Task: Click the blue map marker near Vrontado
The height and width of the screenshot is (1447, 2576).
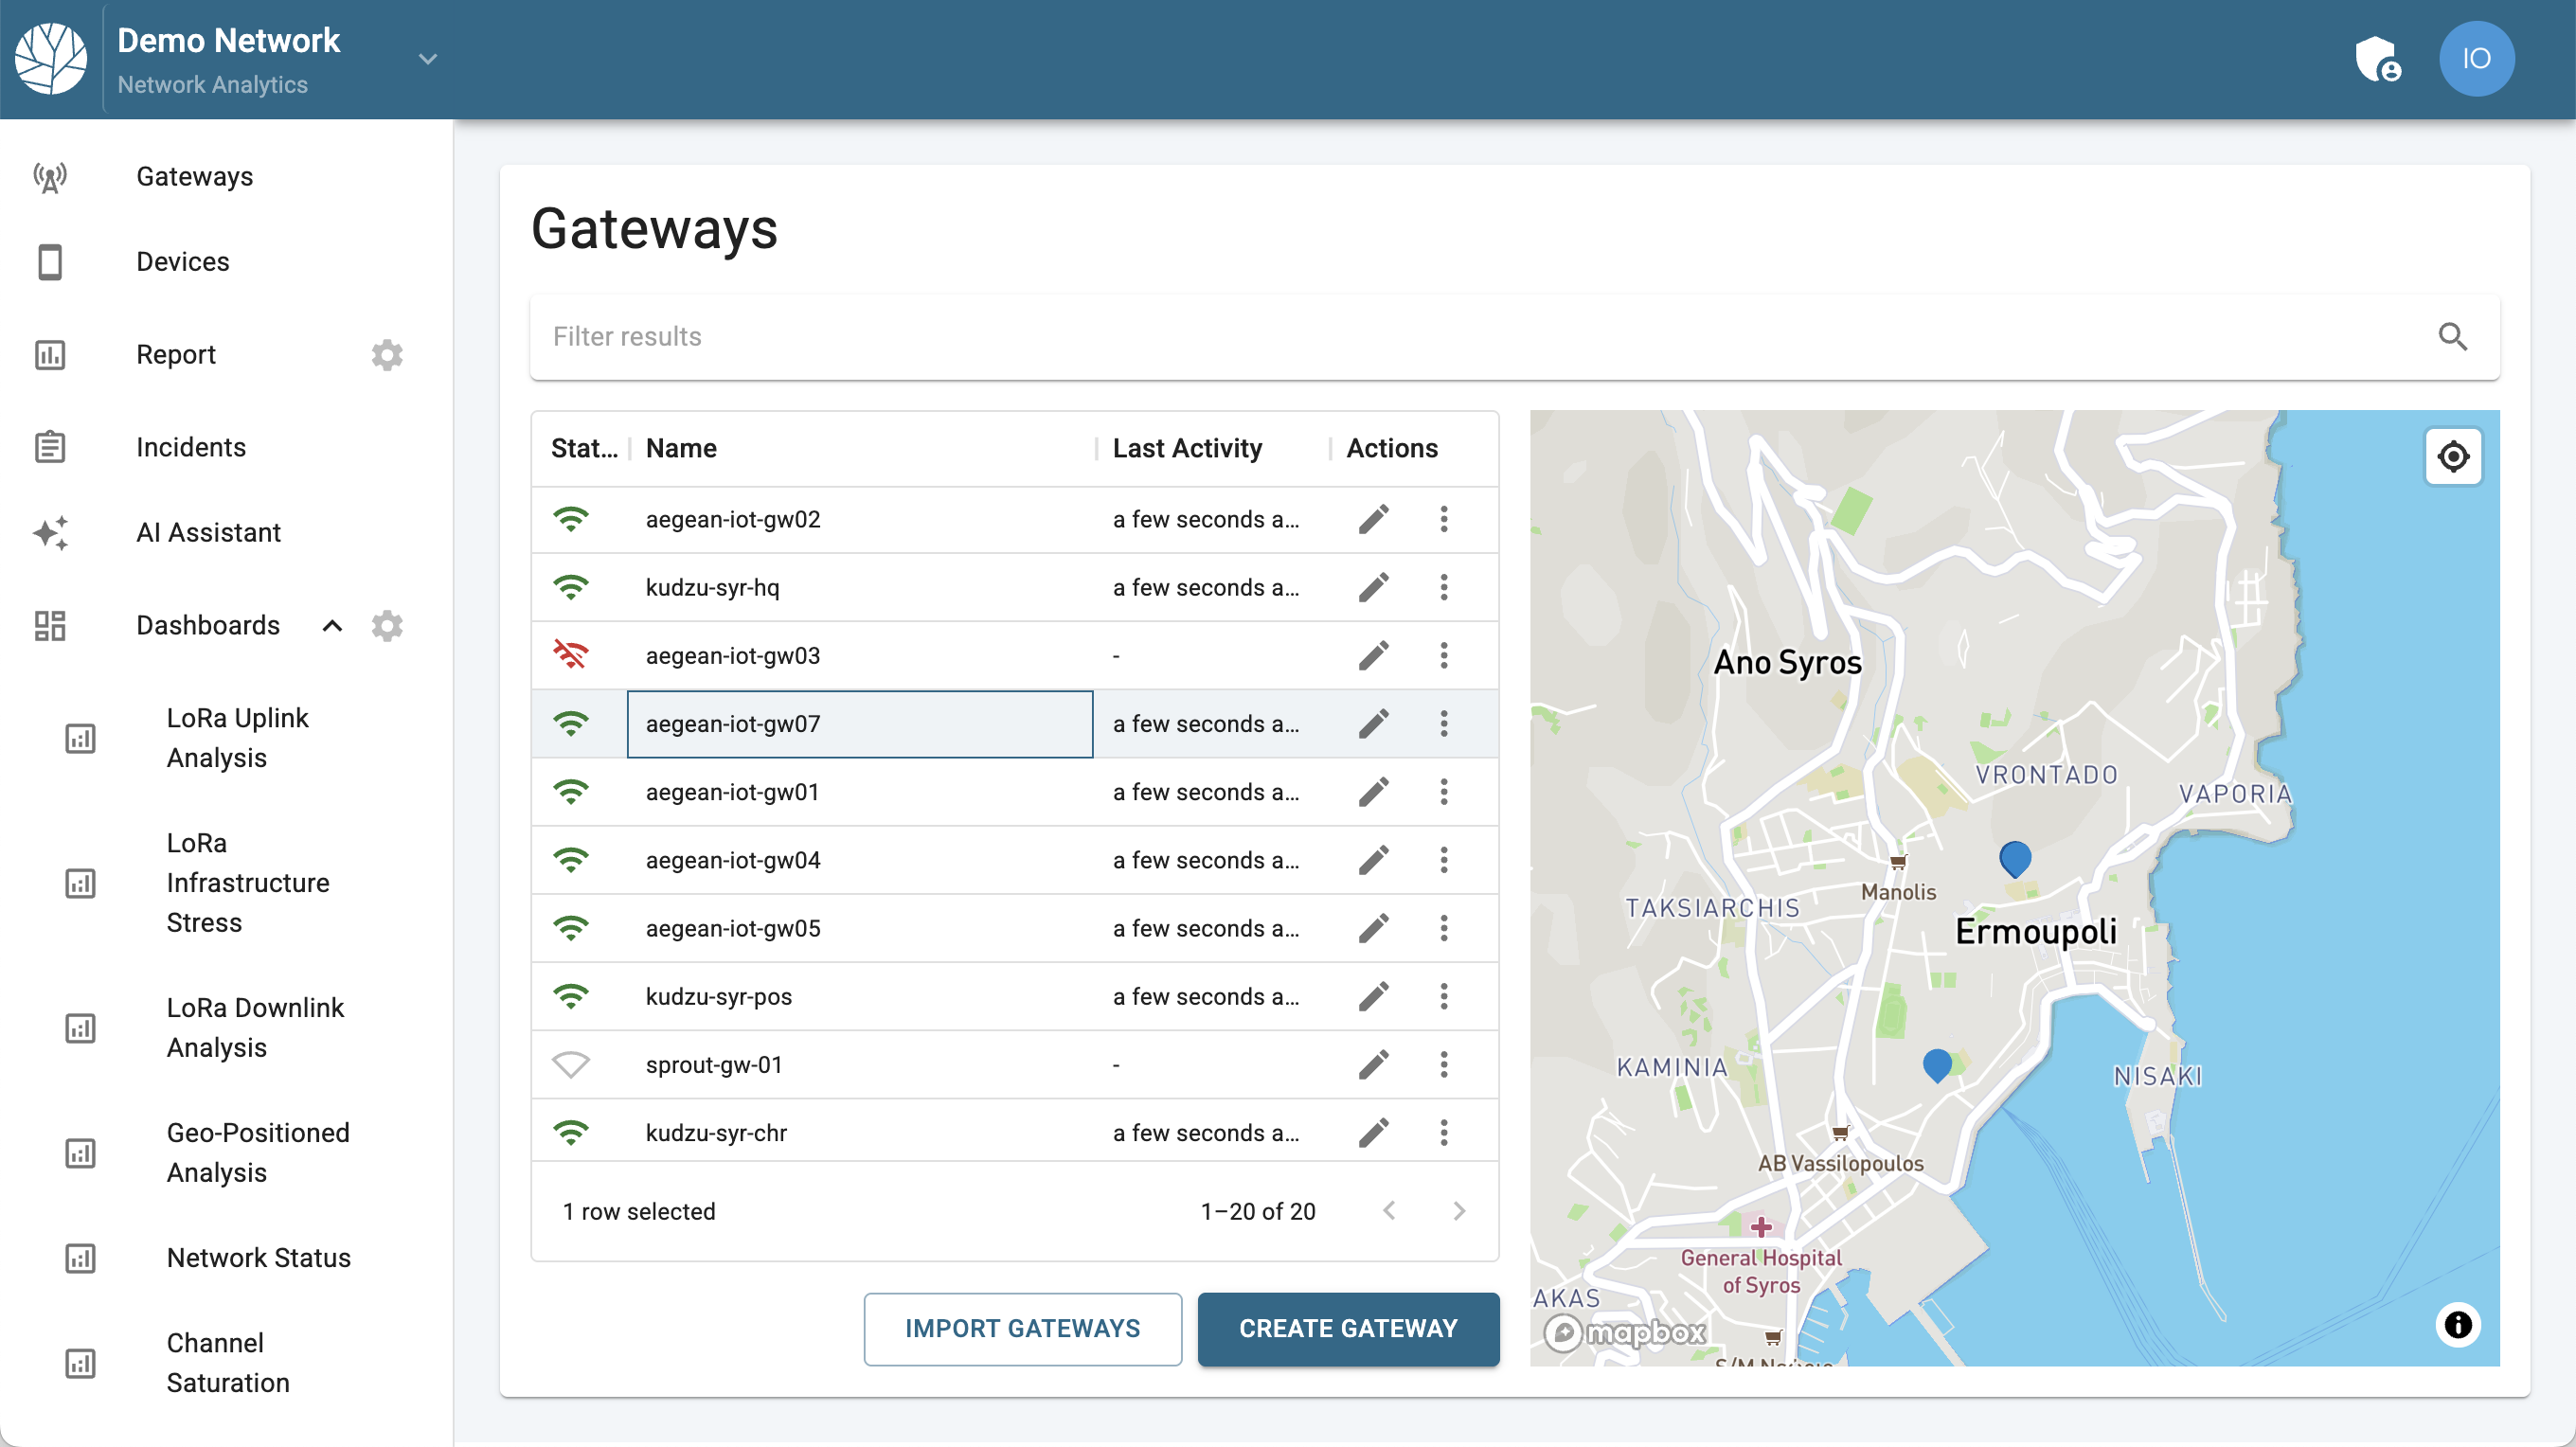Action: pyautogui.click(x=2014, y=857)
